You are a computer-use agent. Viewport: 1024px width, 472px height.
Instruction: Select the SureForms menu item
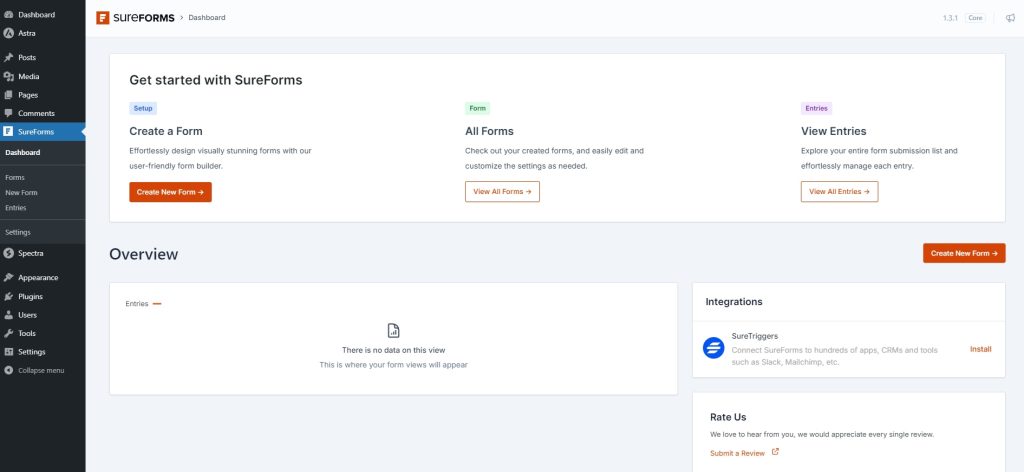coord(42,131)
